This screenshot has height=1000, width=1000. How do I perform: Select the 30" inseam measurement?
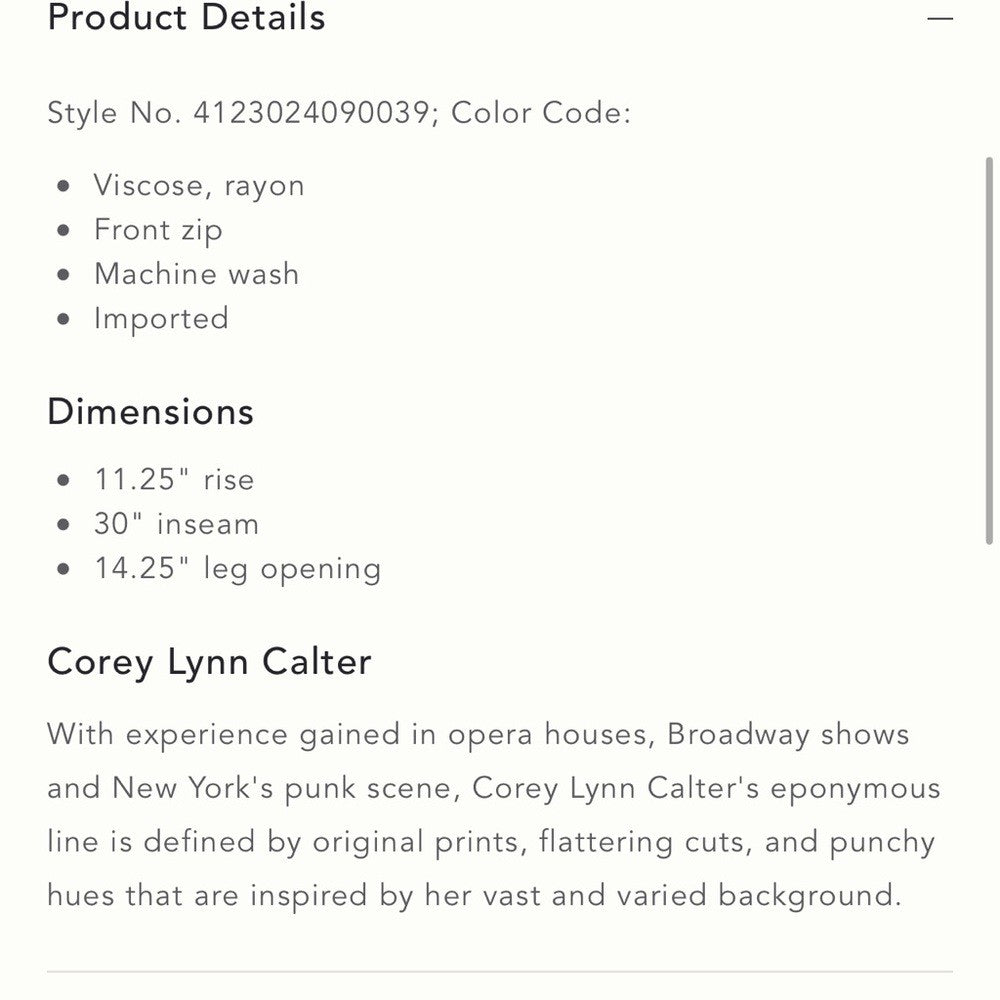tap(176, 524)
